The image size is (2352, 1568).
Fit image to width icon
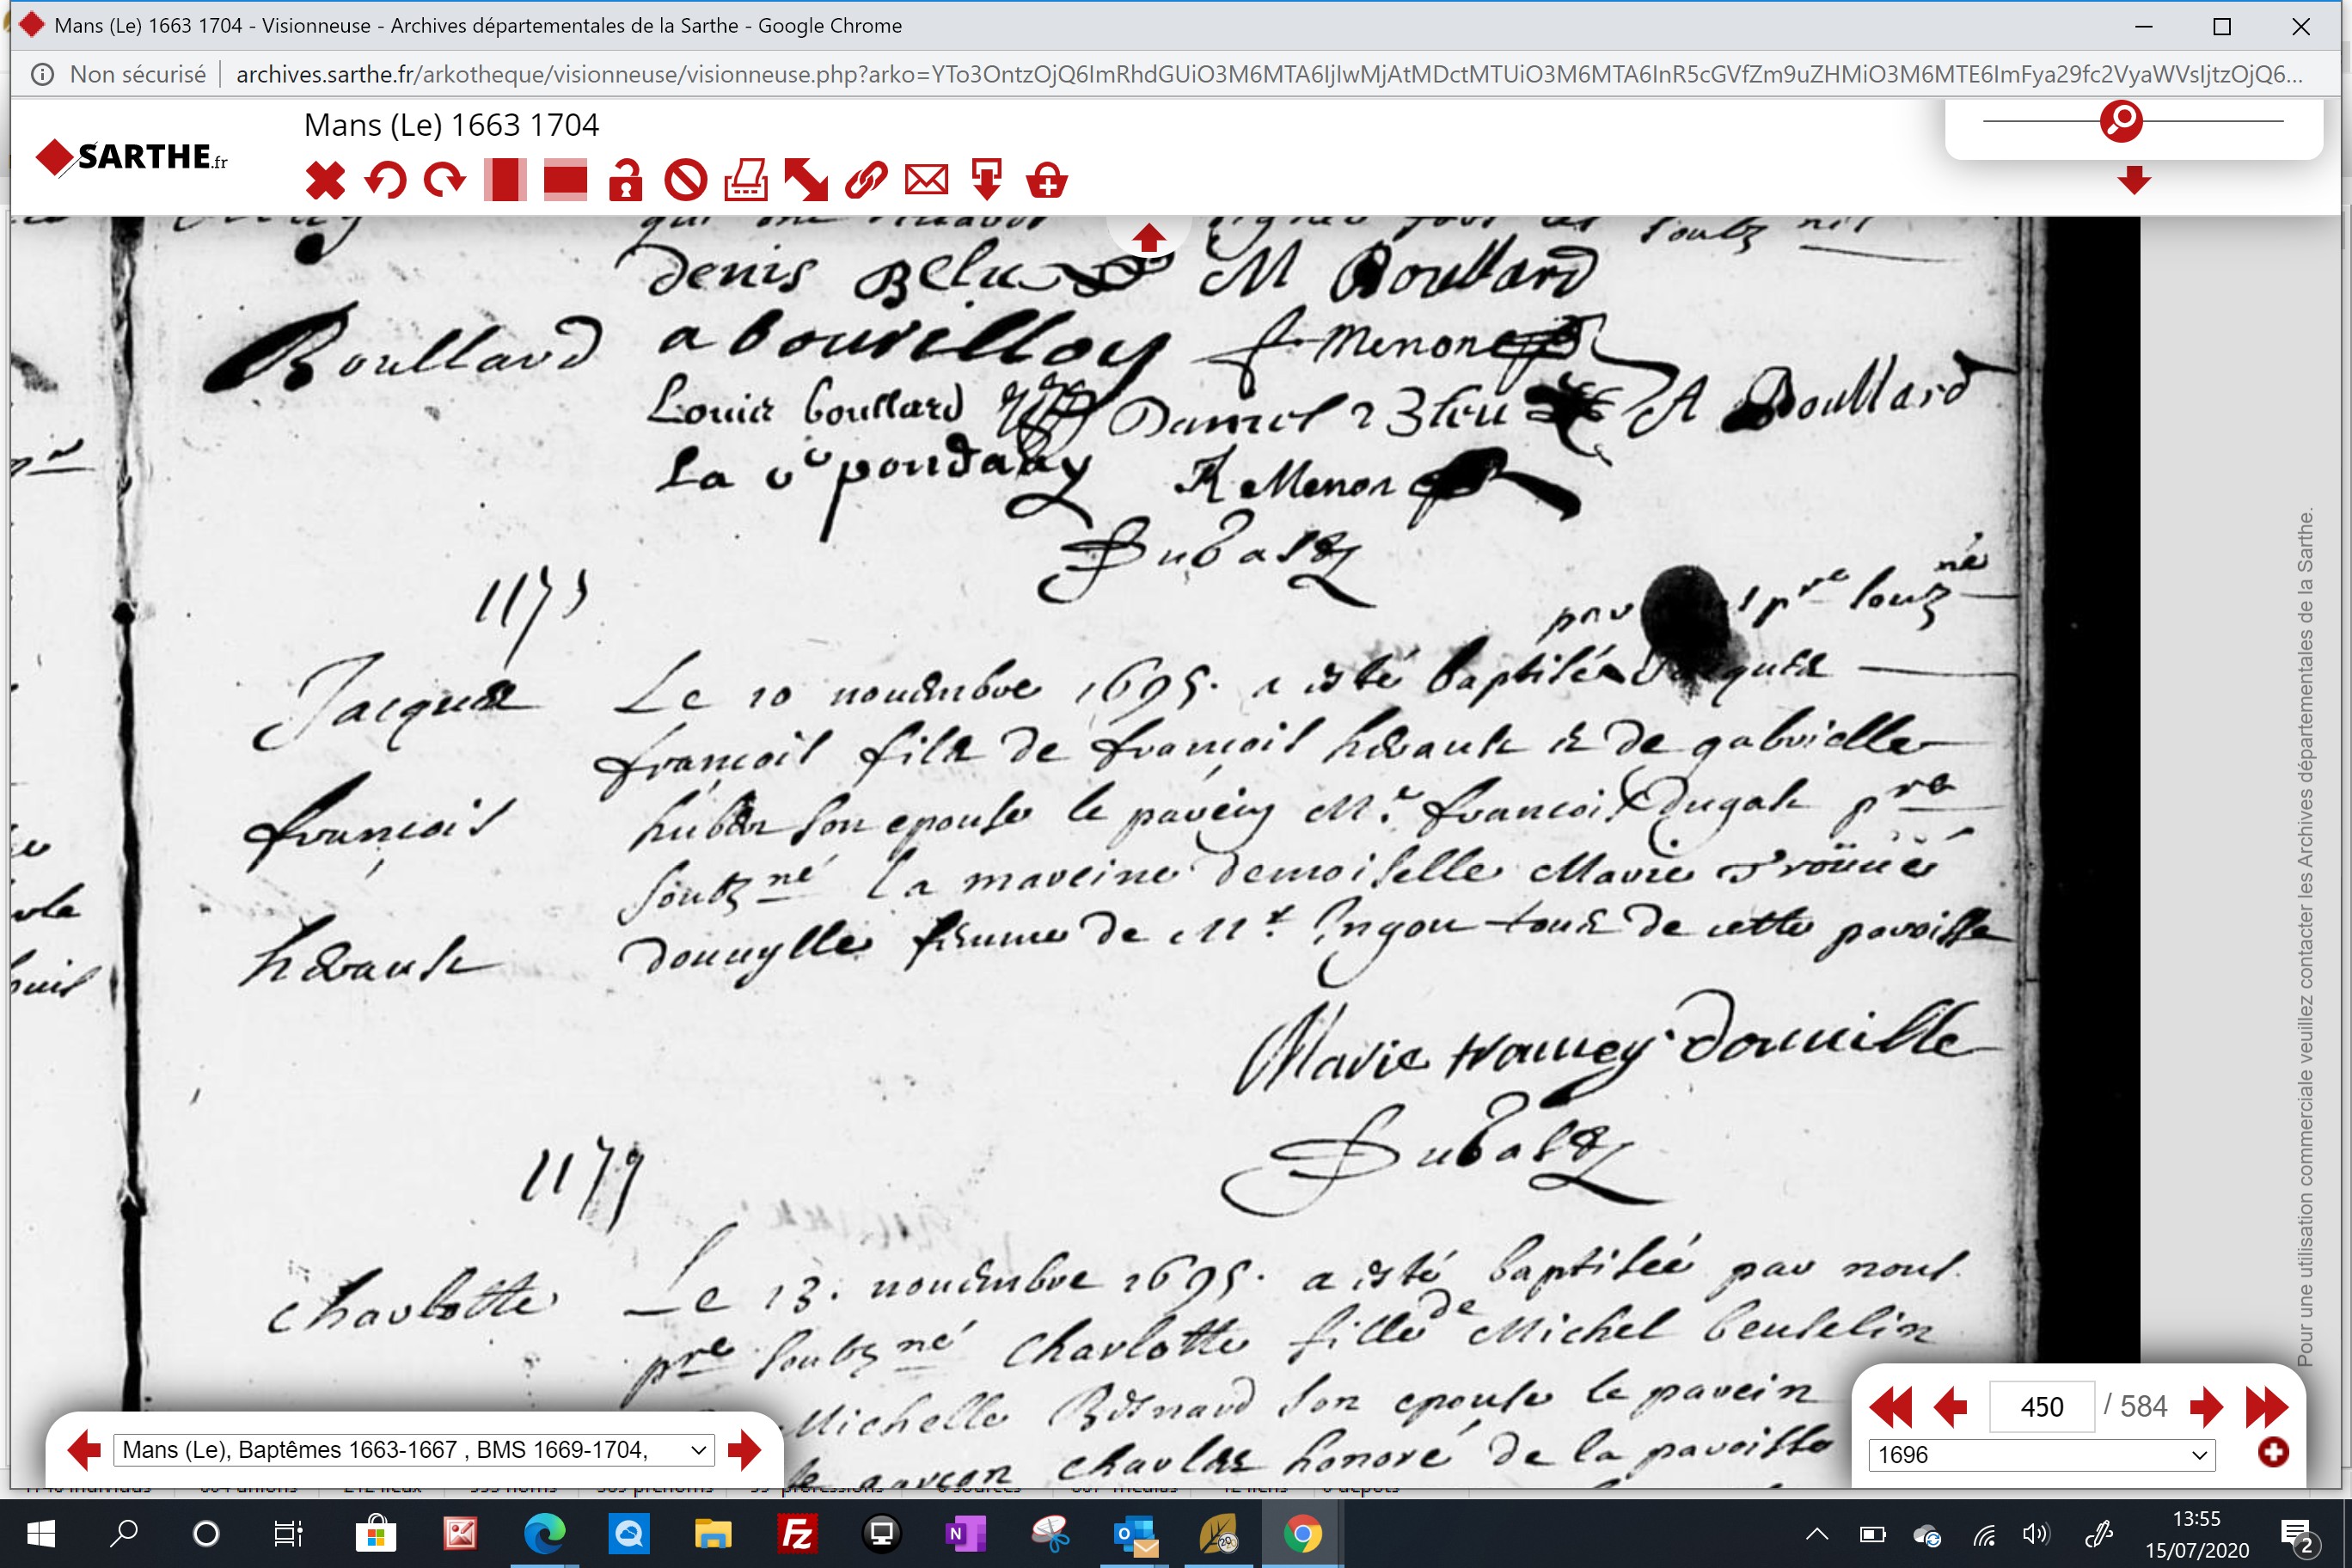pos(565,181)
